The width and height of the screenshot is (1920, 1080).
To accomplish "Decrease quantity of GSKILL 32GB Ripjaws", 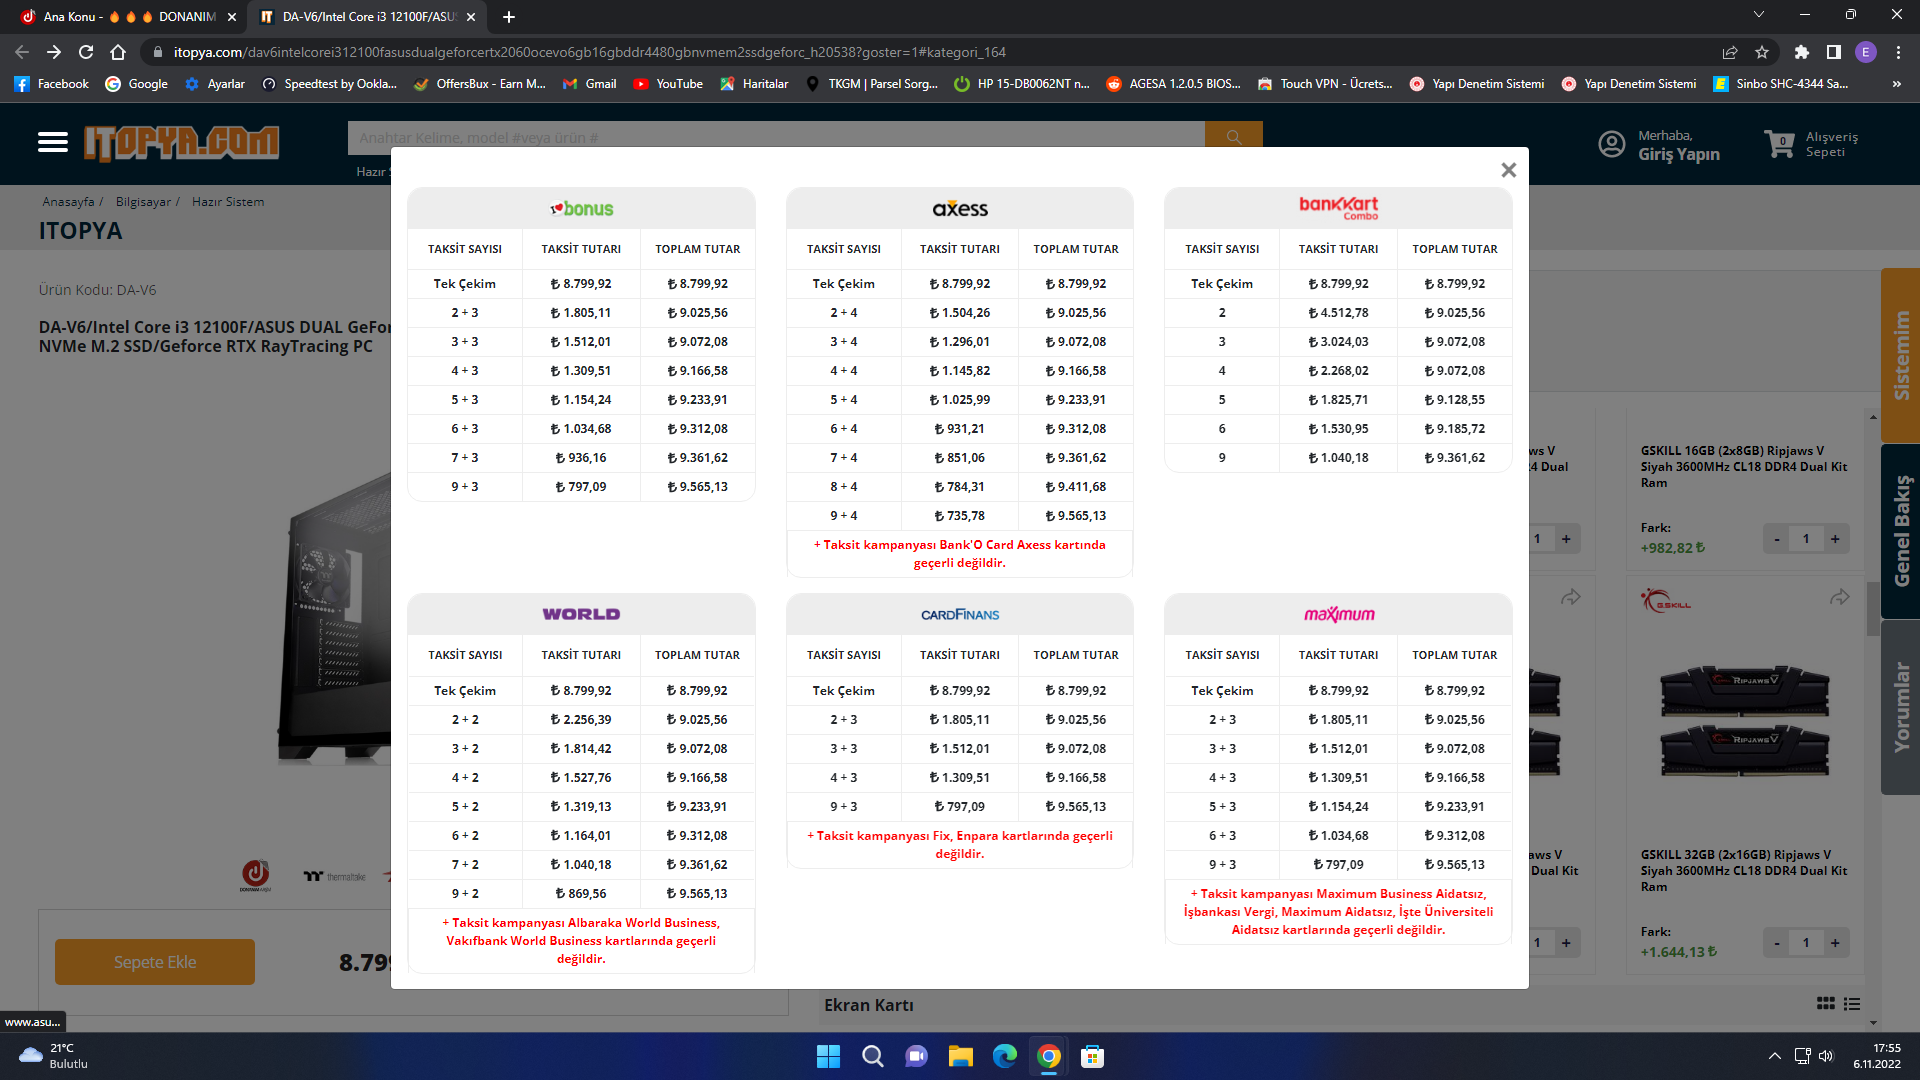I will pos(1777,943).
